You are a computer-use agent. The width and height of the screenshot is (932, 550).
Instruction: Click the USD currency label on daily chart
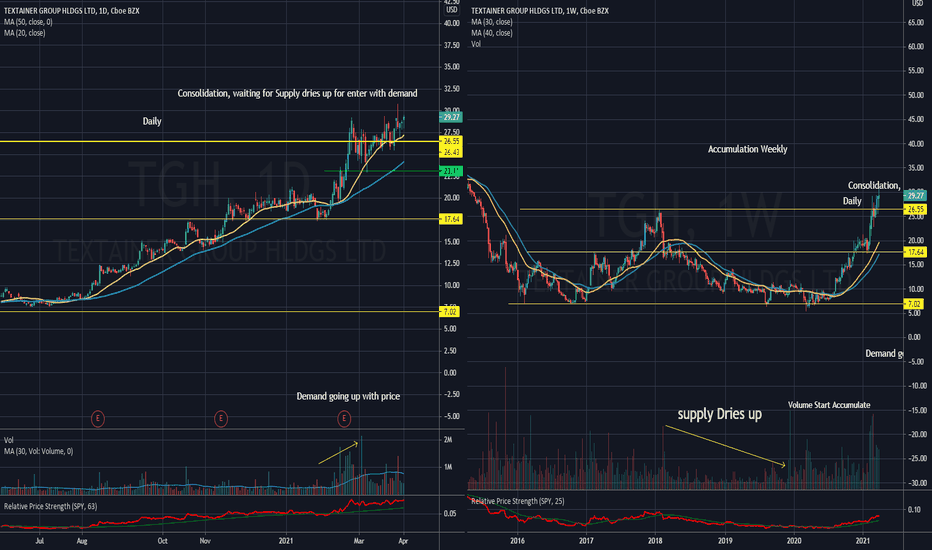[x=452, y=10]
